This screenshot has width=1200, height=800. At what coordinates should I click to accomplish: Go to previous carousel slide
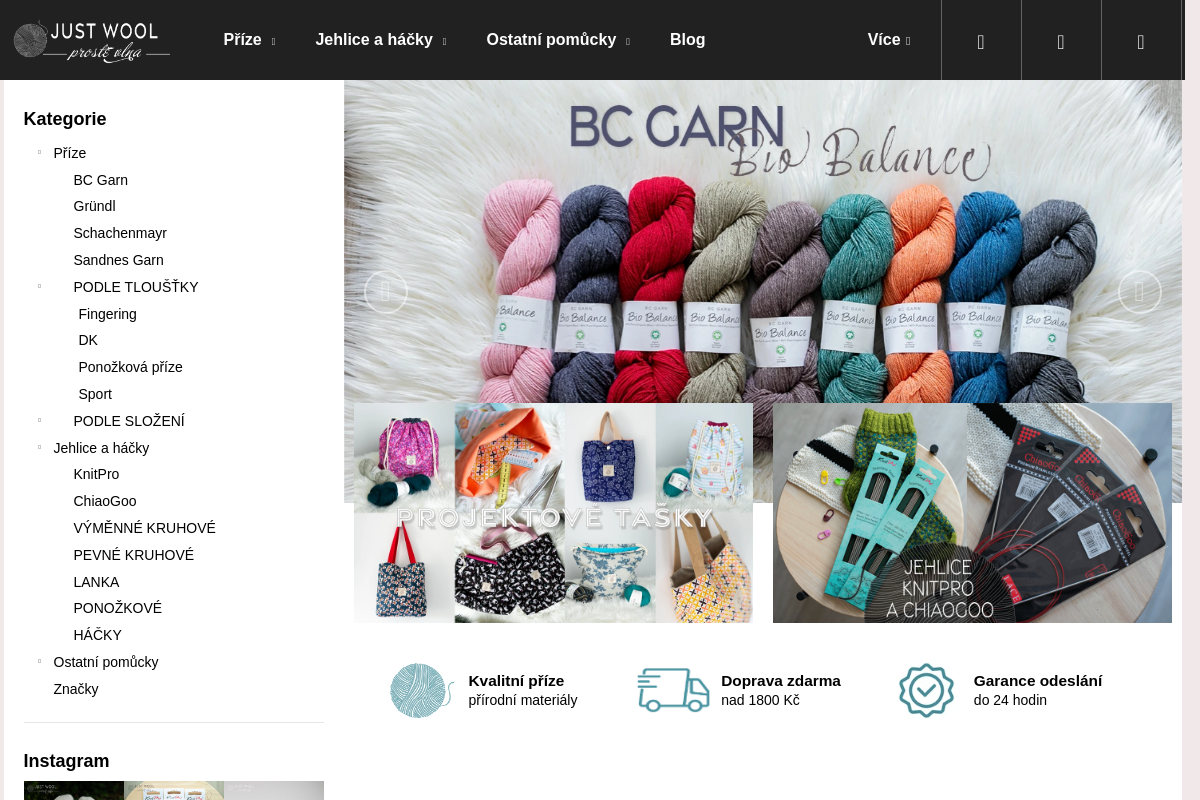point(385,292)
